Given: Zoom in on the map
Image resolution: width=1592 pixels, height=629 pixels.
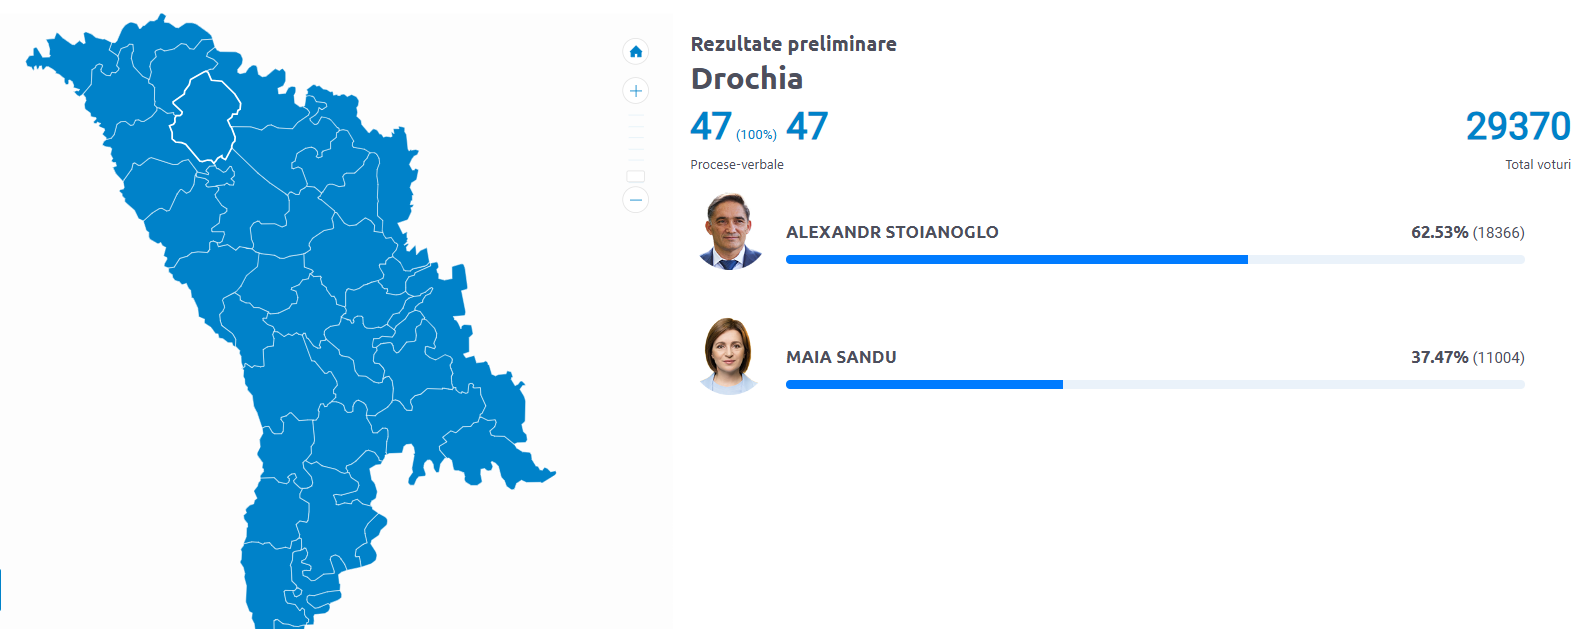Looking at the screenshot, I should pos(635,91).
